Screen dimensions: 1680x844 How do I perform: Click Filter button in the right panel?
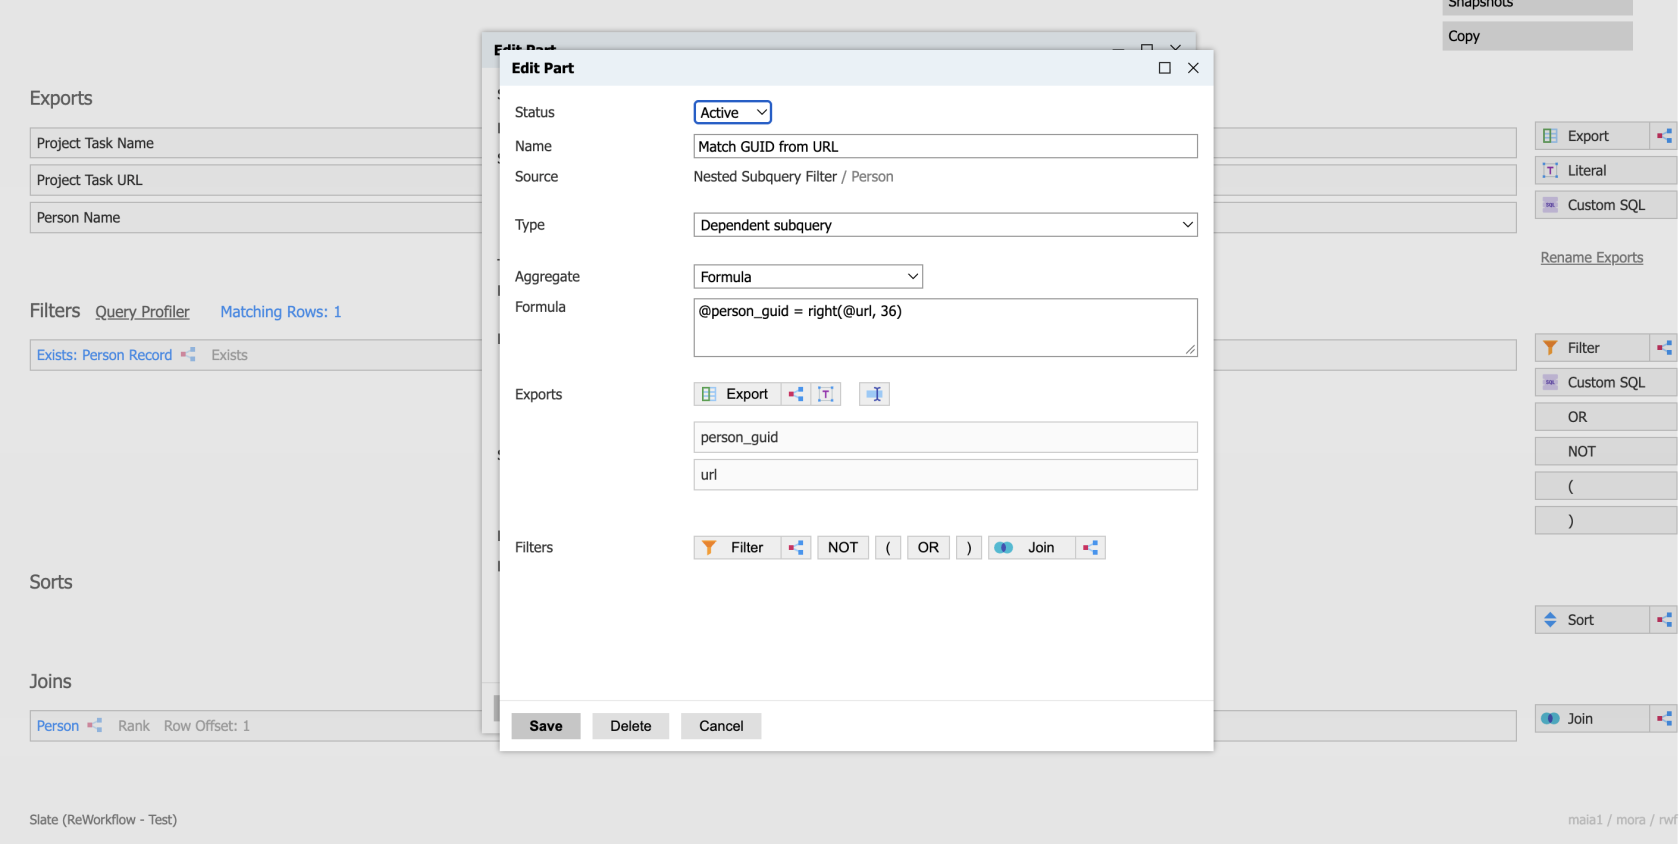[1592, 347]
